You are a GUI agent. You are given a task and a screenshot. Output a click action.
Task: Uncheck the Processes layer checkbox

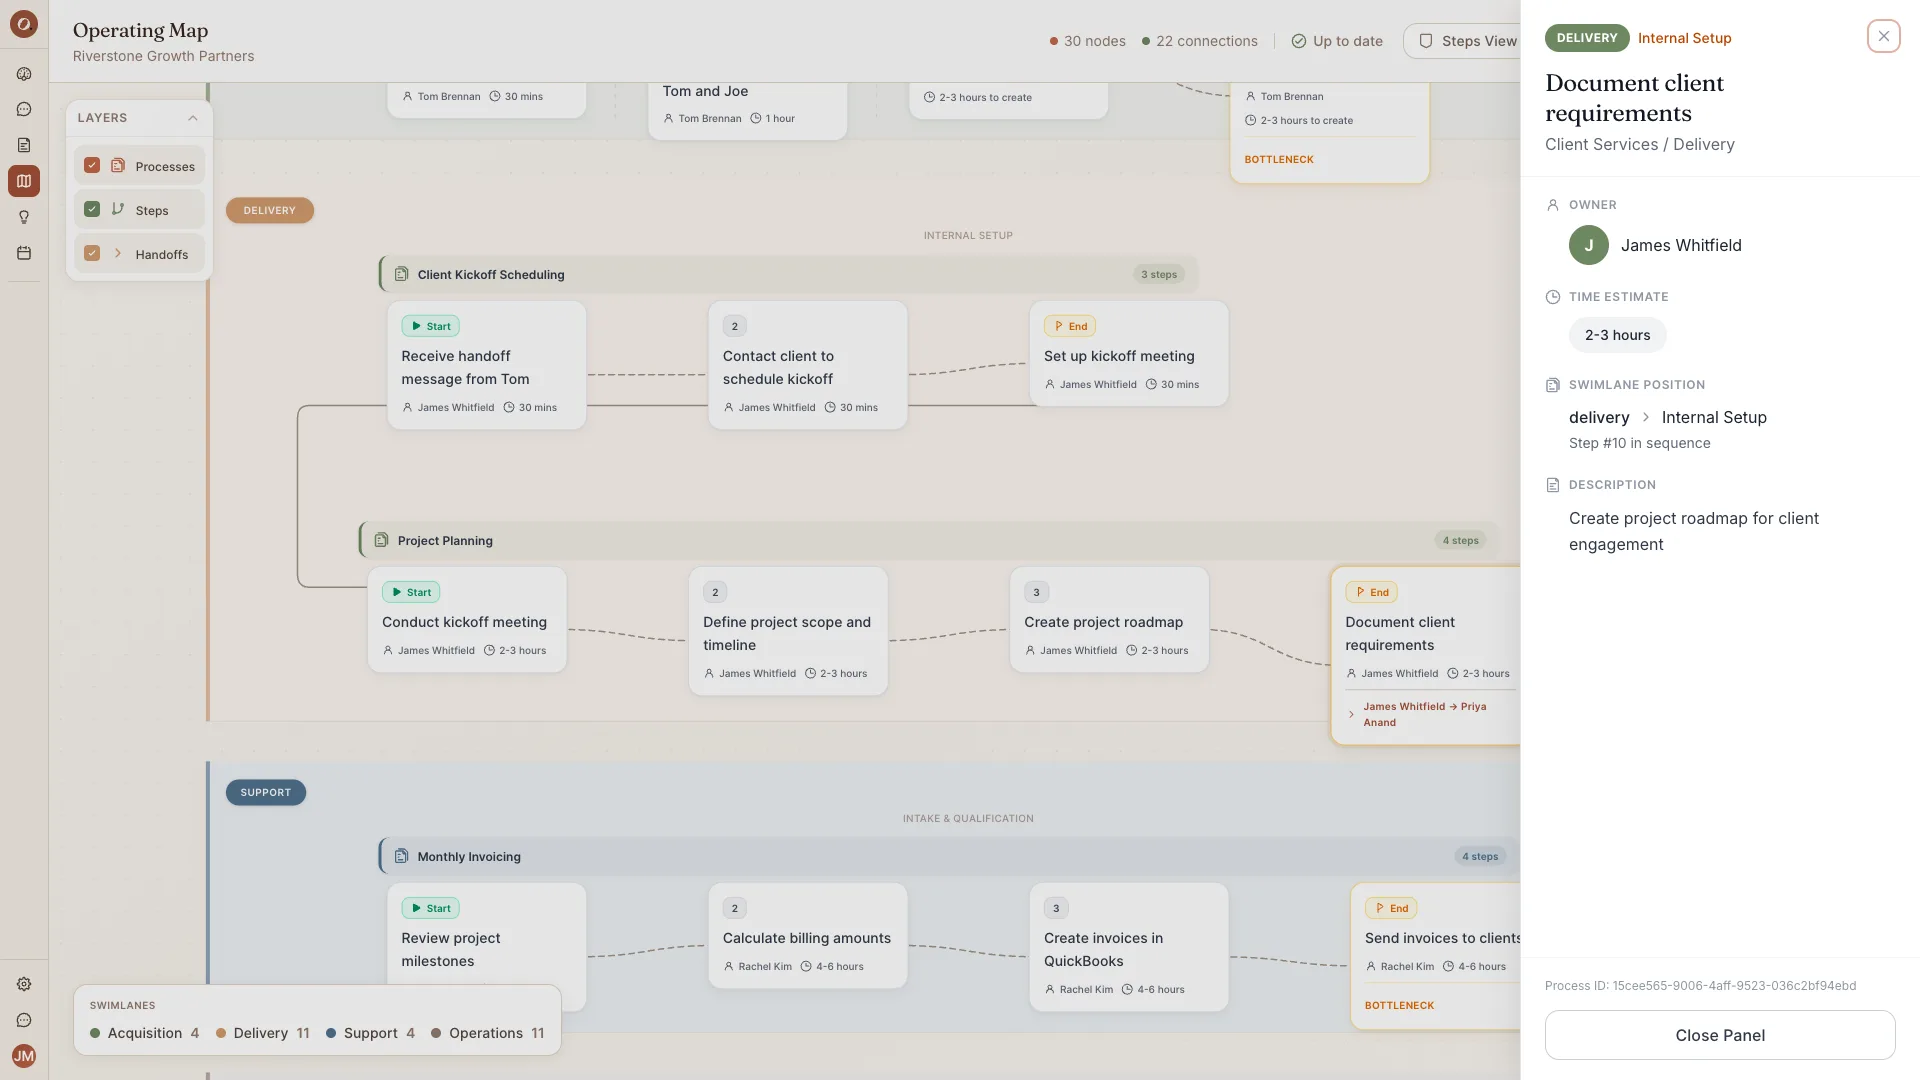(92, 165)
